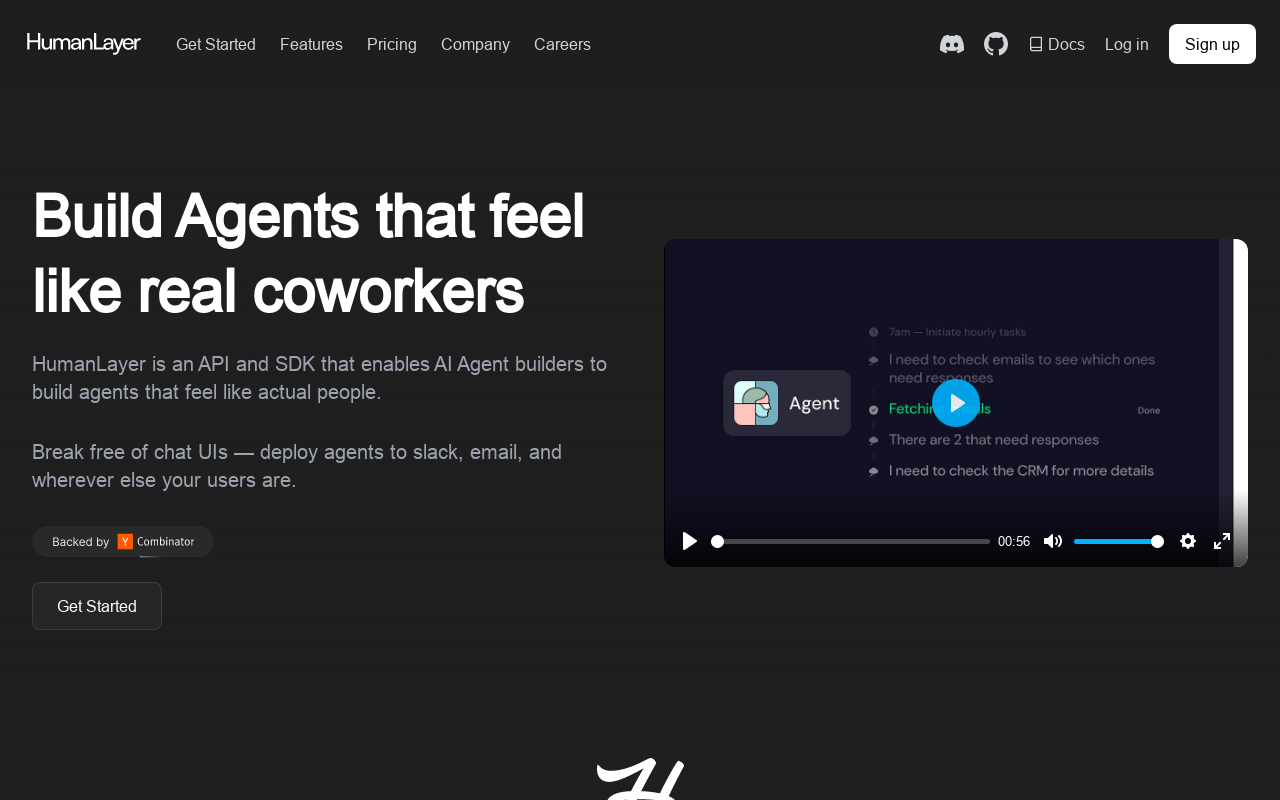Click the HumanLayer logo
1280x800 pixels.
pyautogui.click(x=84, y=43)
